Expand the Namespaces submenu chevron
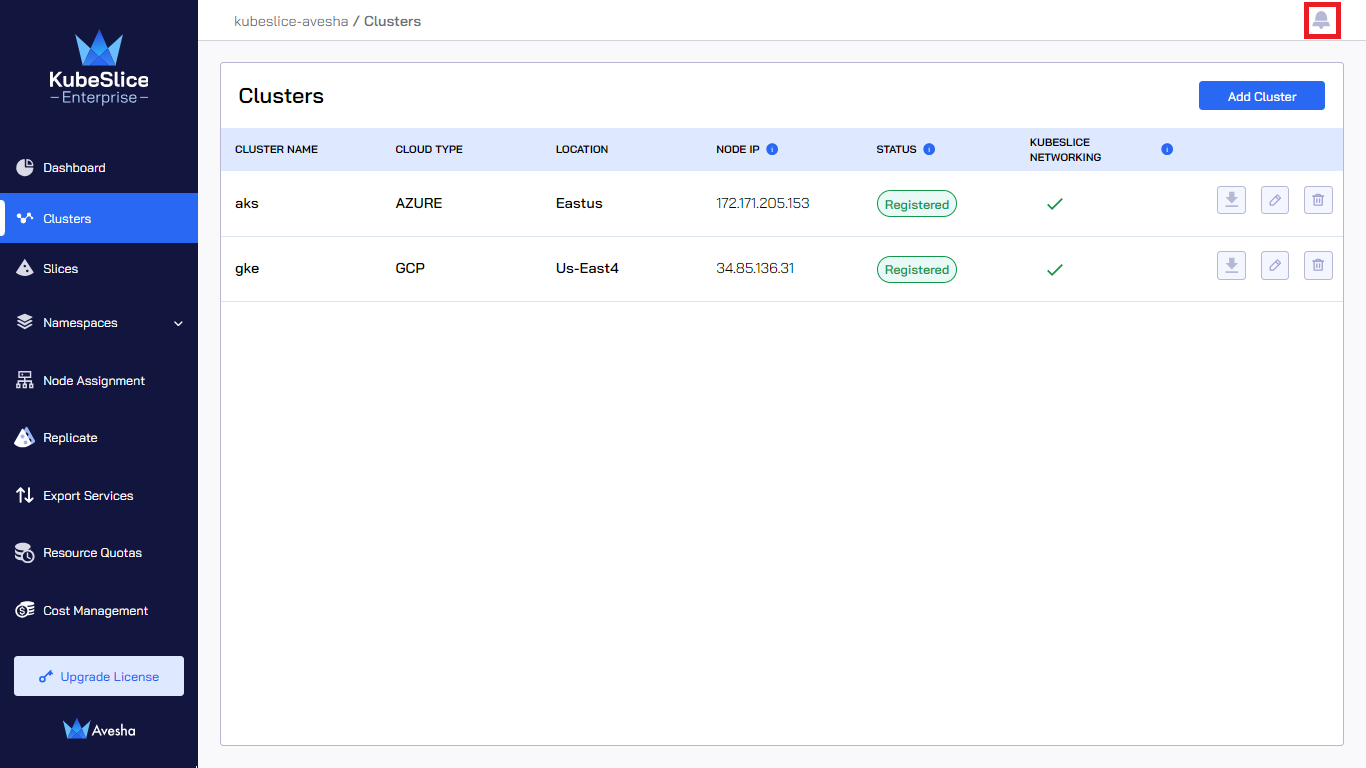This screenshot has height=768, width=1366. tap(178, 323)
